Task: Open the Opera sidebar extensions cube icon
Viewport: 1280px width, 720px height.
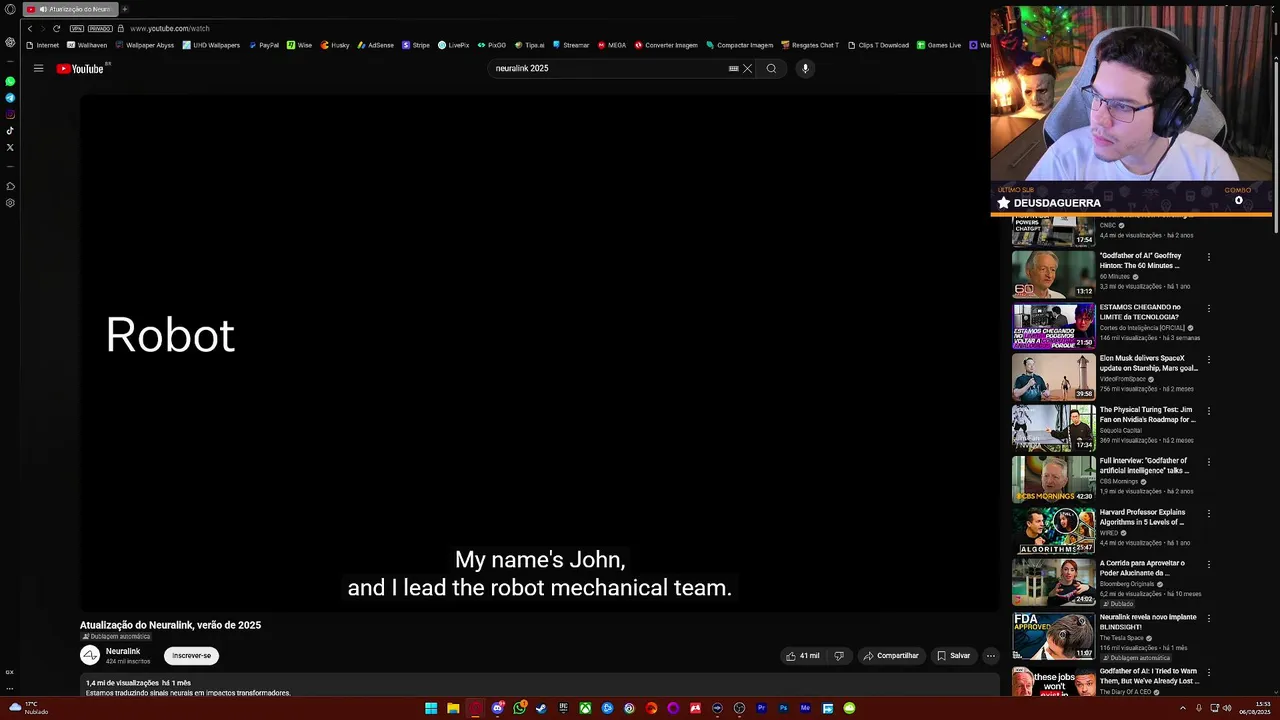Action: tap(10, 186)
